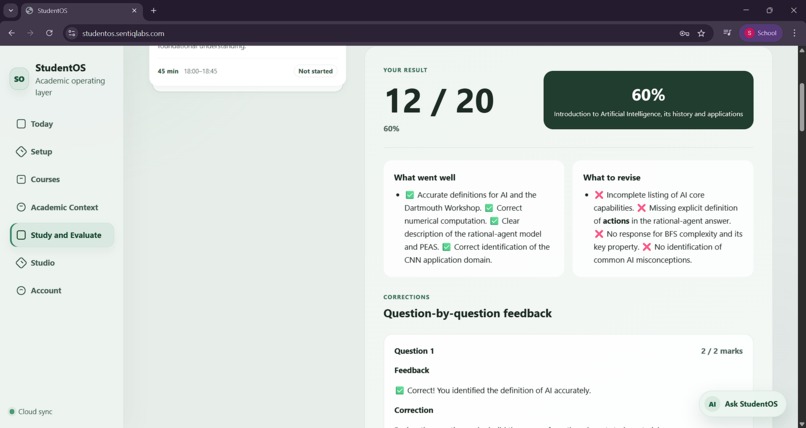Click the page vertical scrollbar thumb
806x428 pixels.
point(801,107)
